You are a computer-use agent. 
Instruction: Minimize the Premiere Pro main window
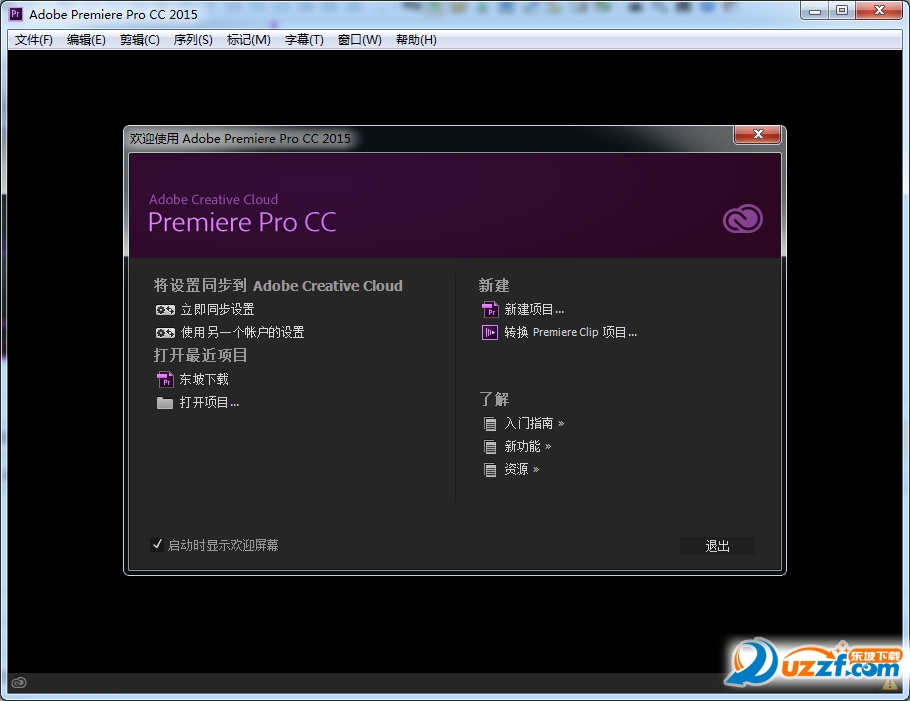pos(815,11)
